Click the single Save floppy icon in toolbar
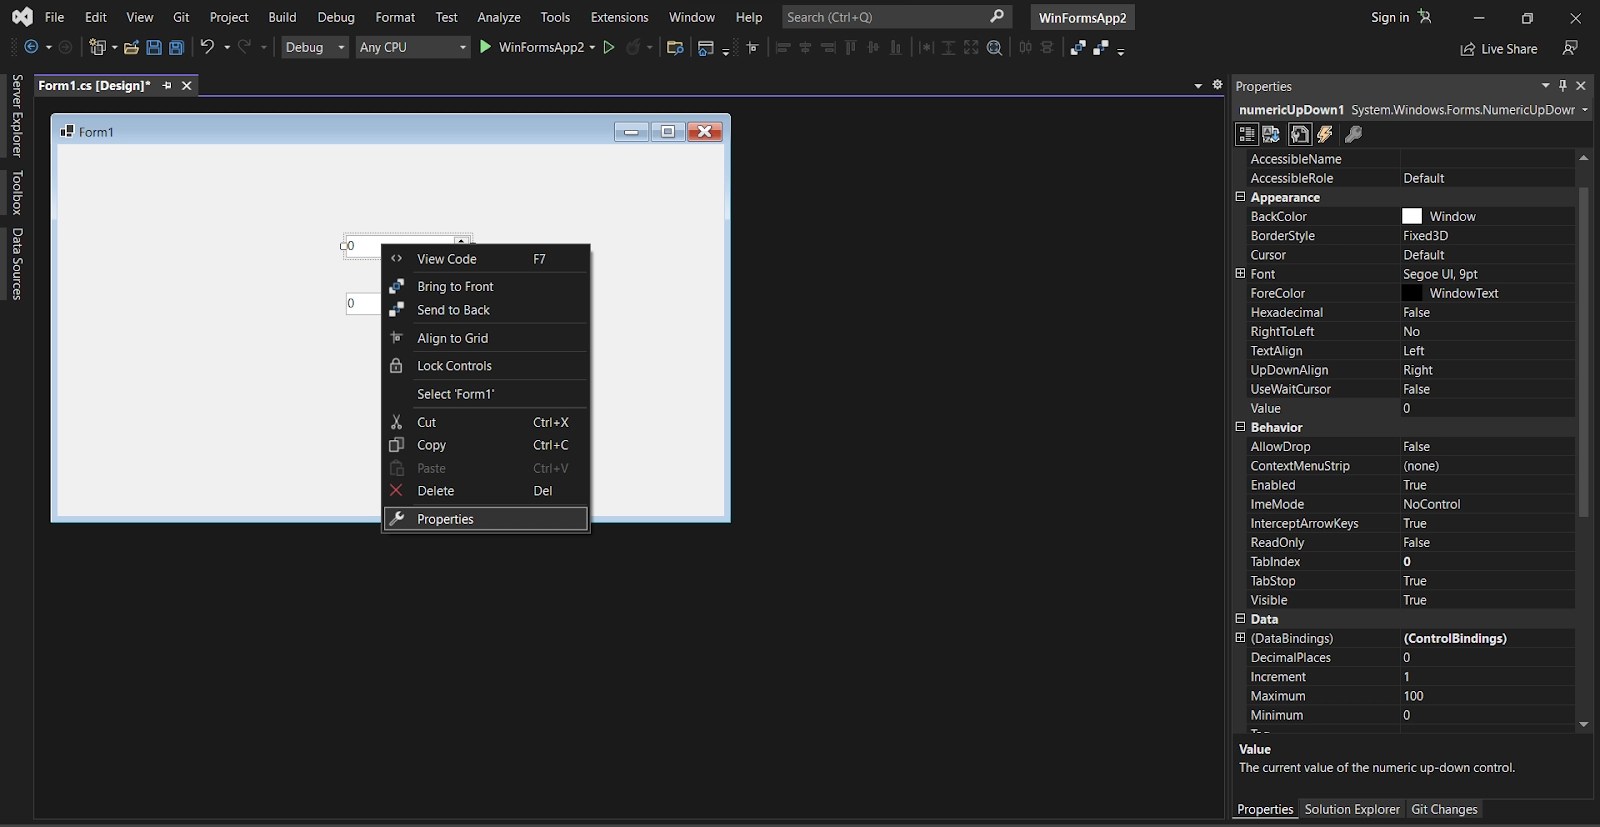 coord(154,47)
